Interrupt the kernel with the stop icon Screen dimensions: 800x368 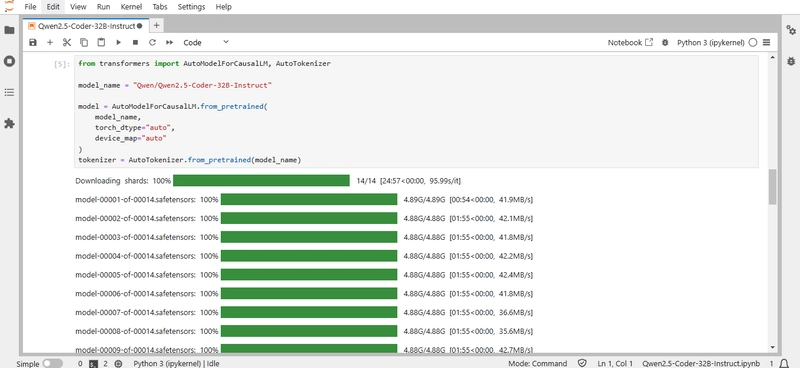(x=135, y=42)
